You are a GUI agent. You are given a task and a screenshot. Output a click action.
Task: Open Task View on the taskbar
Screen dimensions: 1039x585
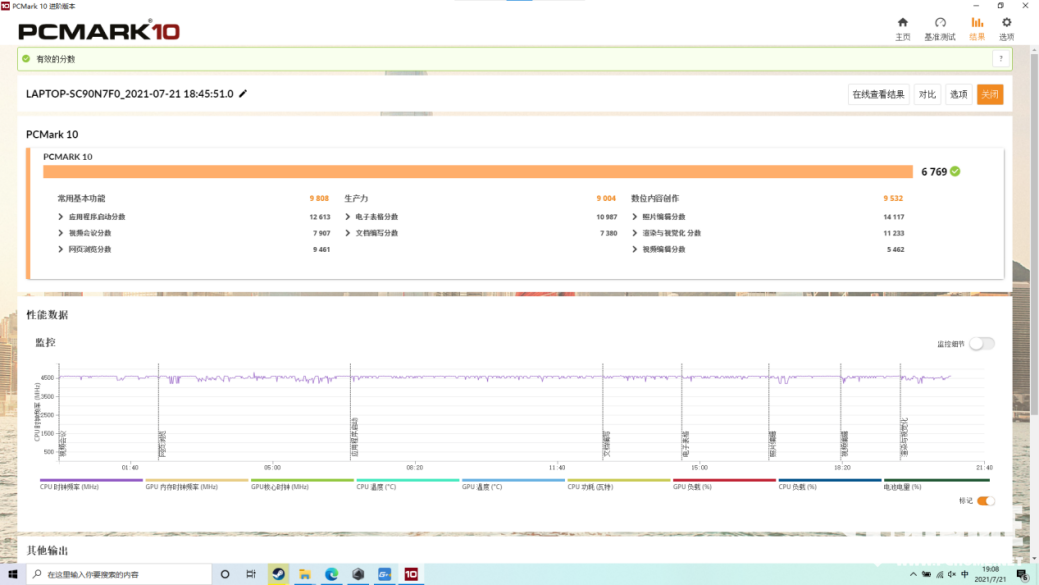[x=250, y=574]
